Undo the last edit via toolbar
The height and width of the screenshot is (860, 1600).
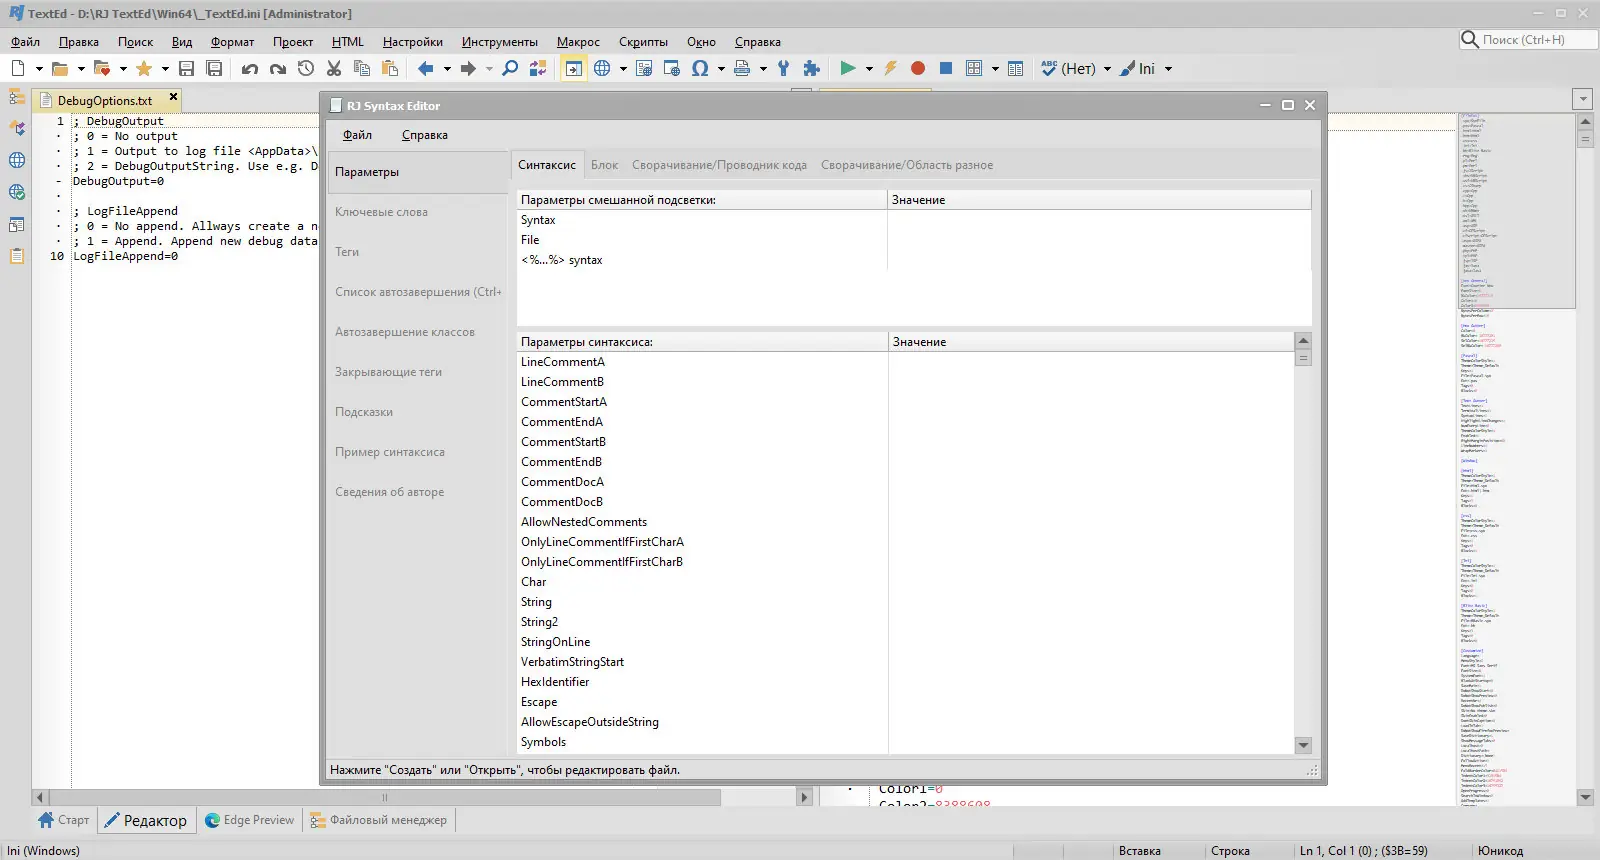tap(250, 68)
